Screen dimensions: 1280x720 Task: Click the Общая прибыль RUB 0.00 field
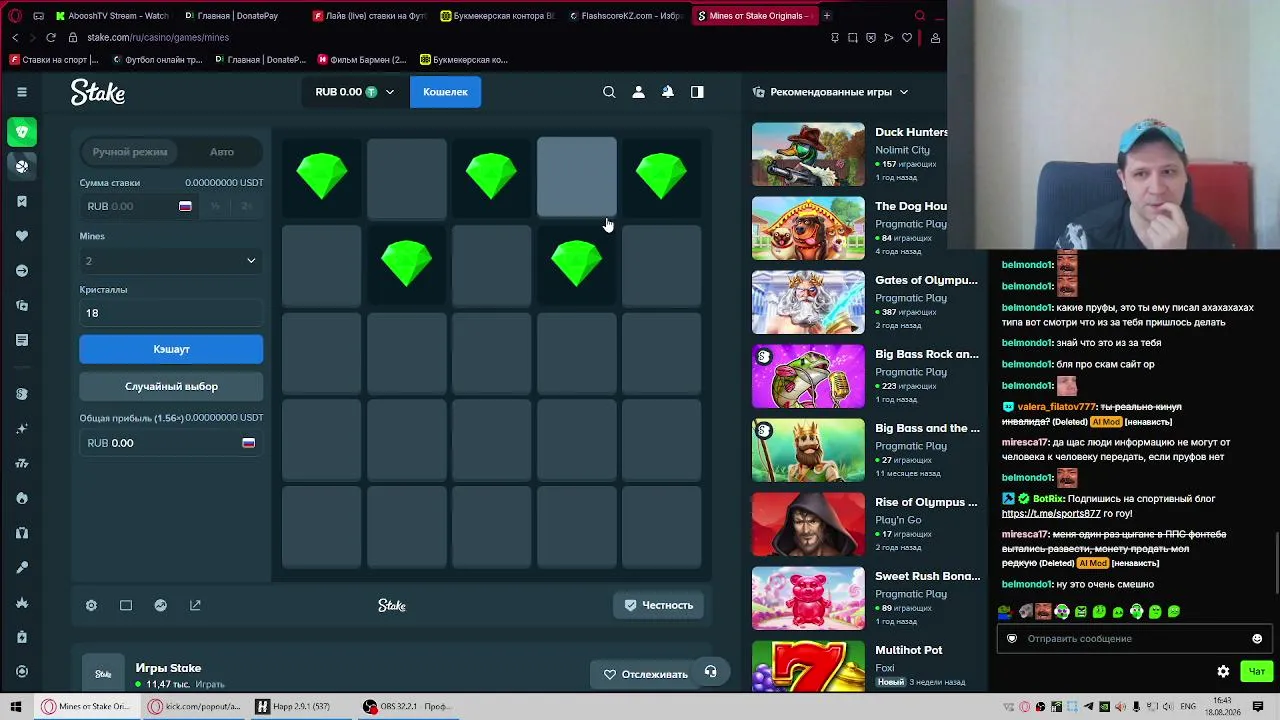(171, 443)
